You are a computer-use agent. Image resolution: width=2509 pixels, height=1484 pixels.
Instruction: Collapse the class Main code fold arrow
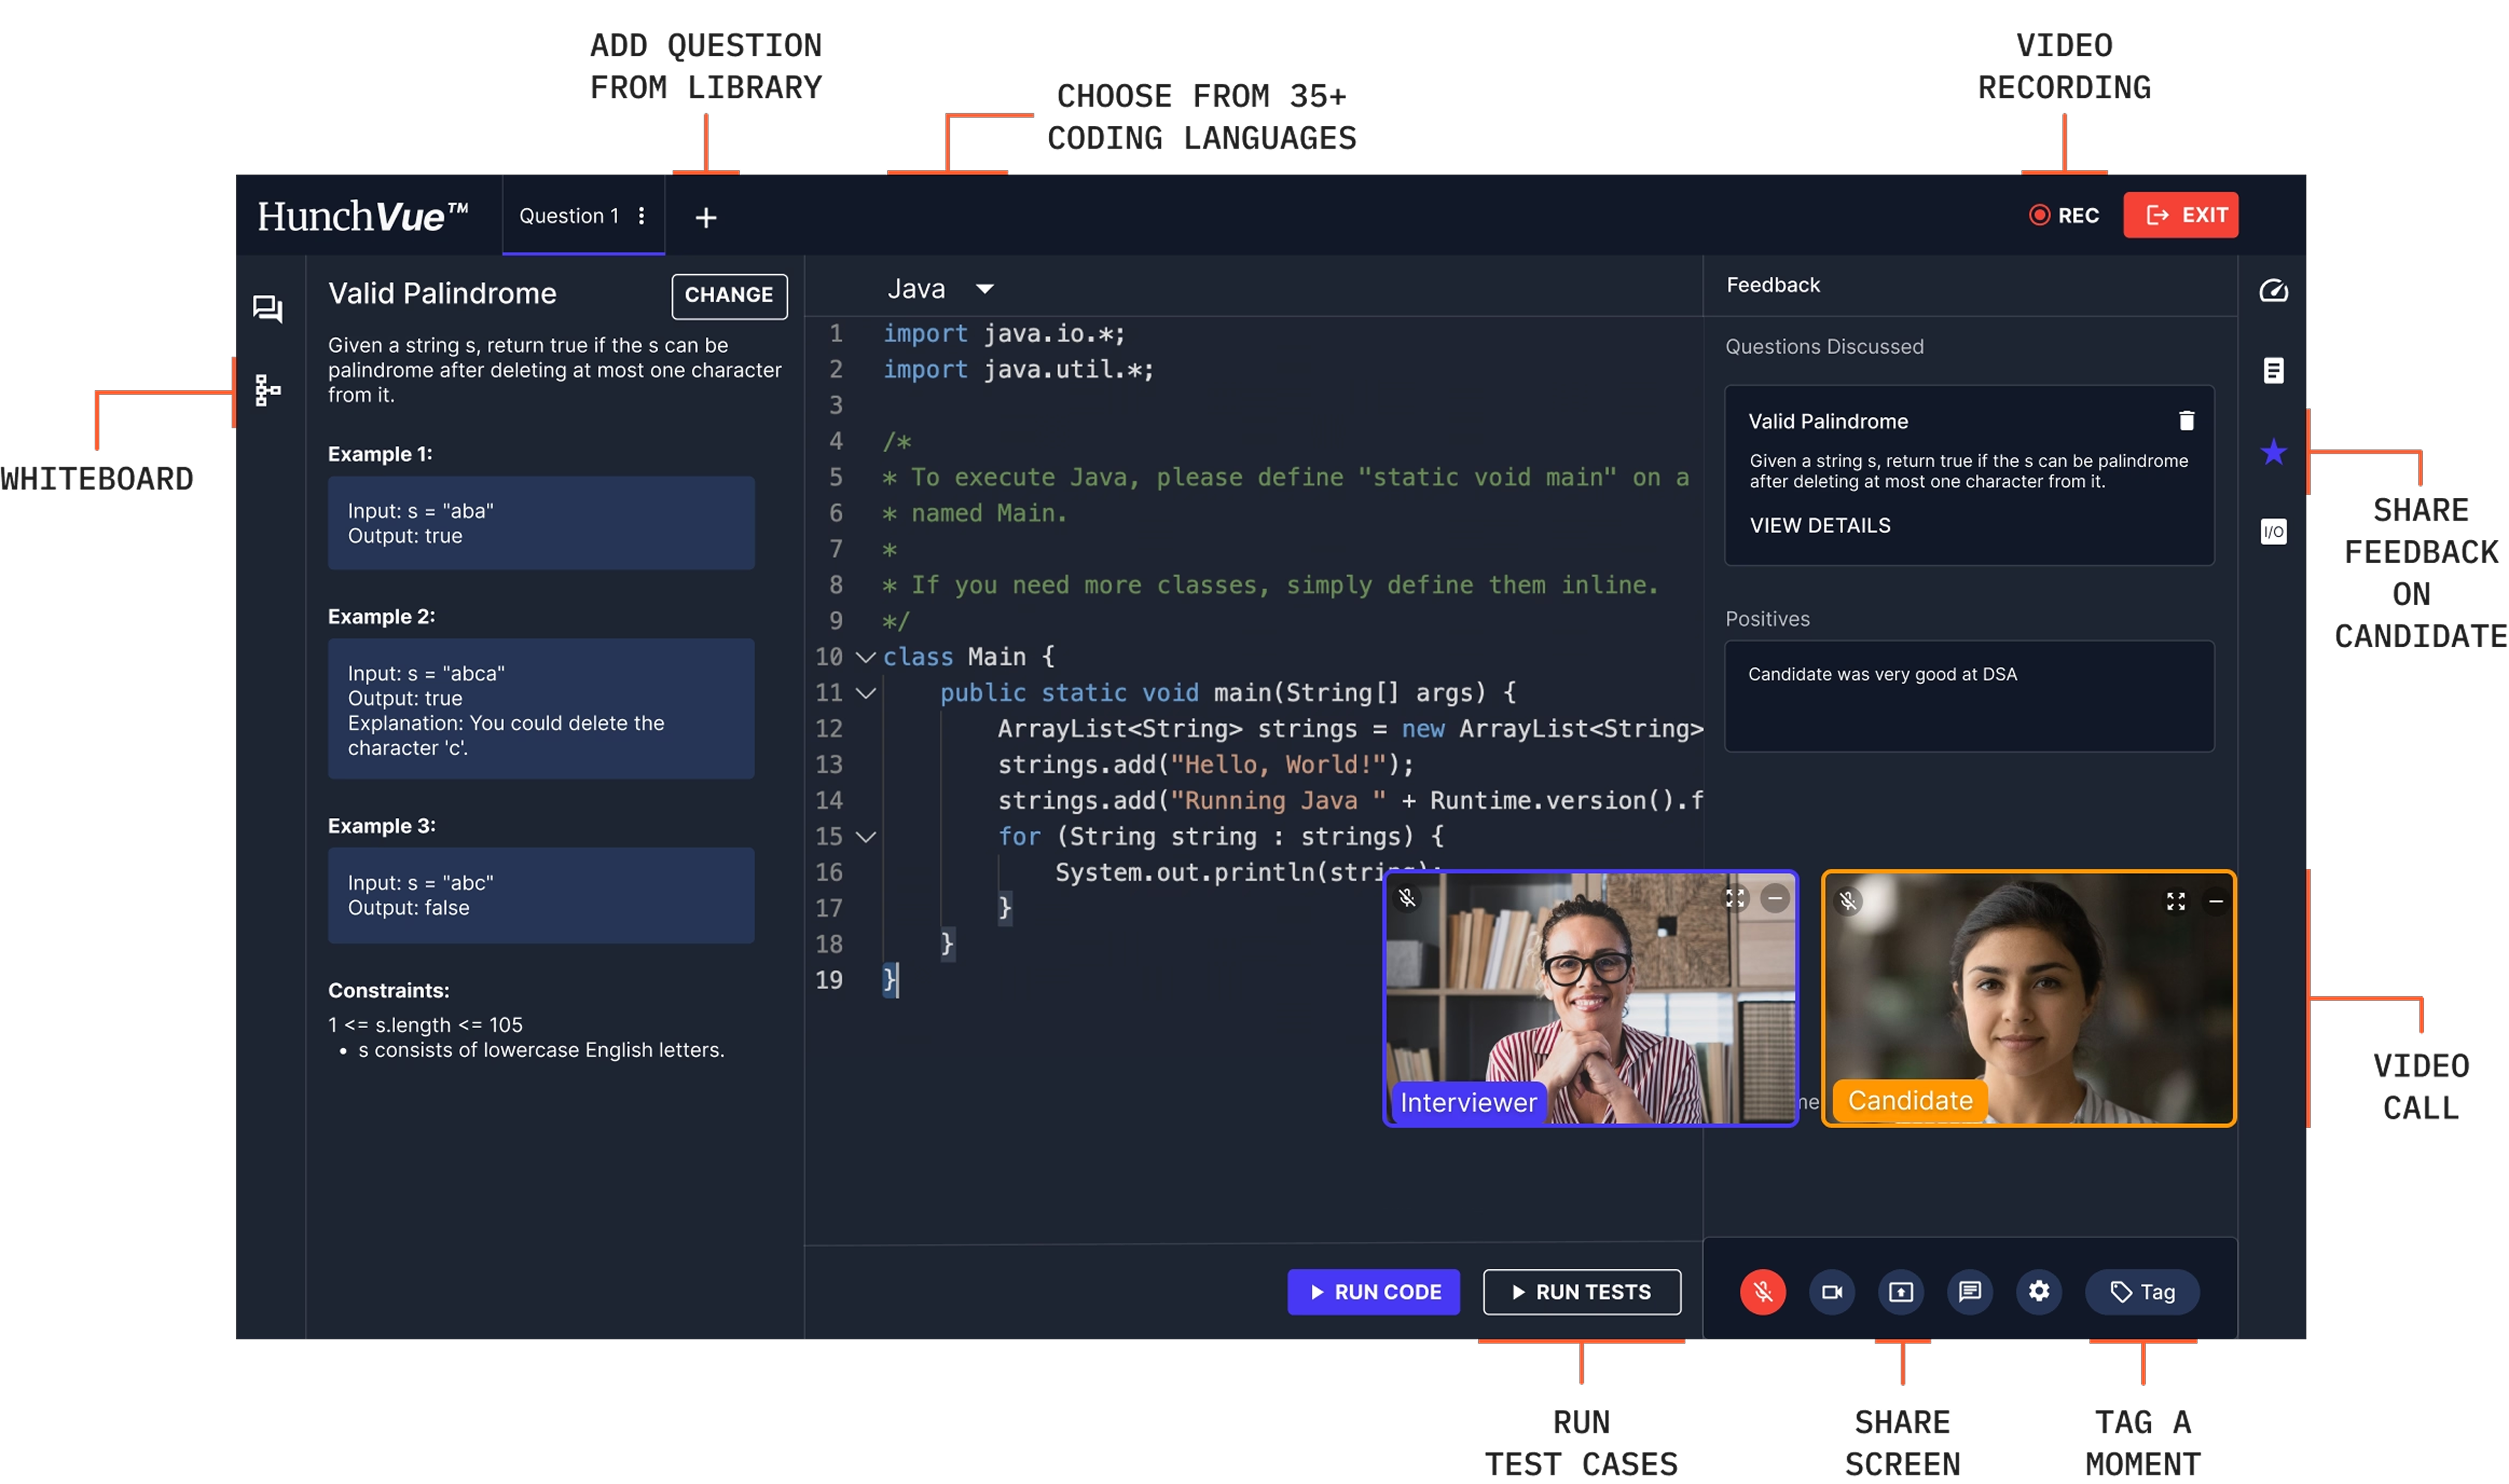pyautogui.click(x=866, y=657)
